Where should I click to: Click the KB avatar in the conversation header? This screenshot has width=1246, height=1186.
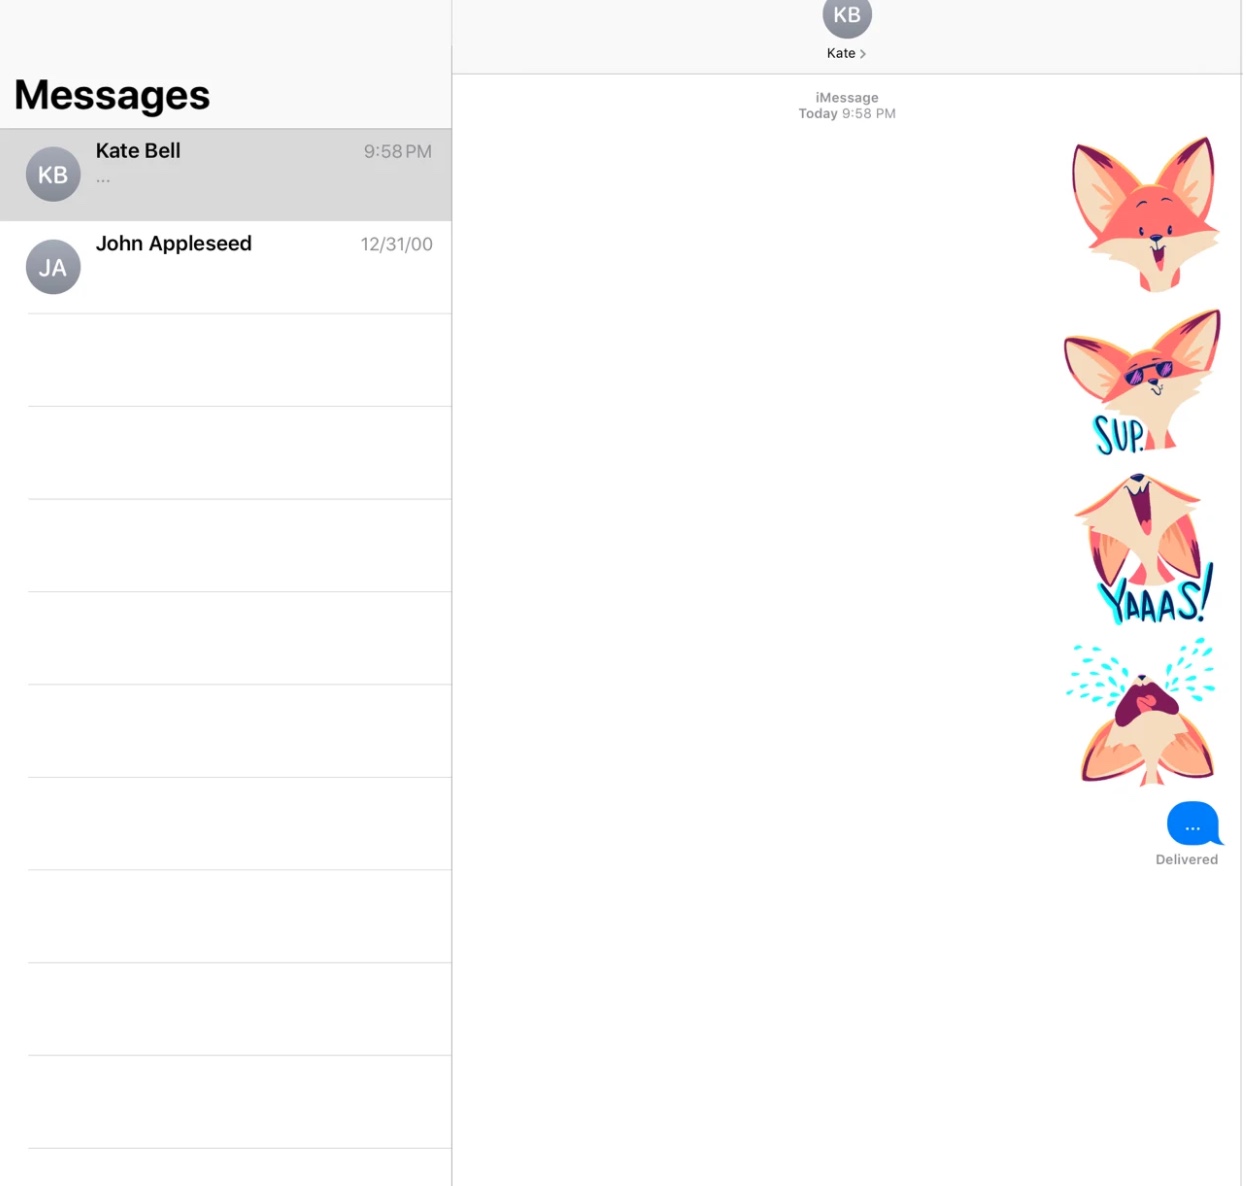(847, 16)
